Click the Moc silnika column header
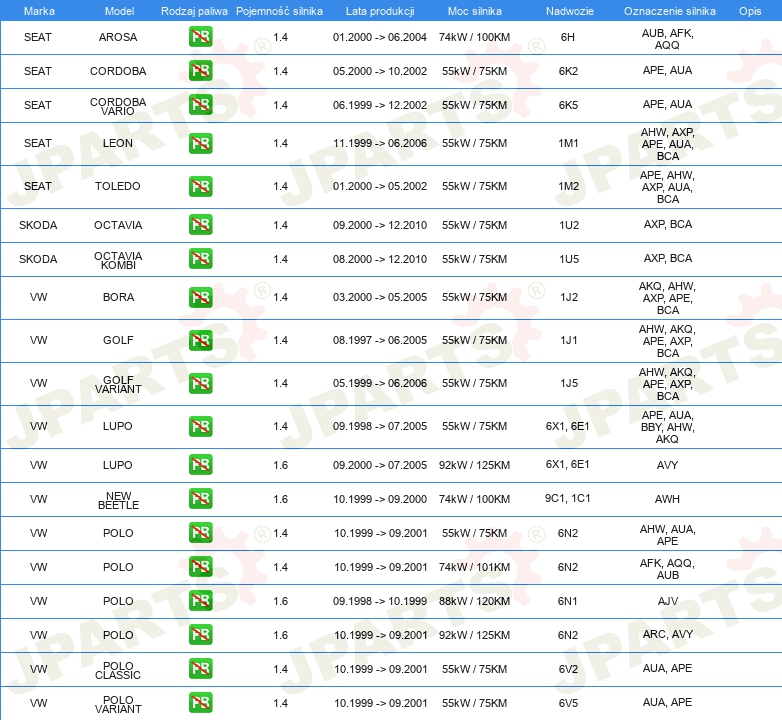This screenshot has height=720, width=782. click(x=474, y=11)
